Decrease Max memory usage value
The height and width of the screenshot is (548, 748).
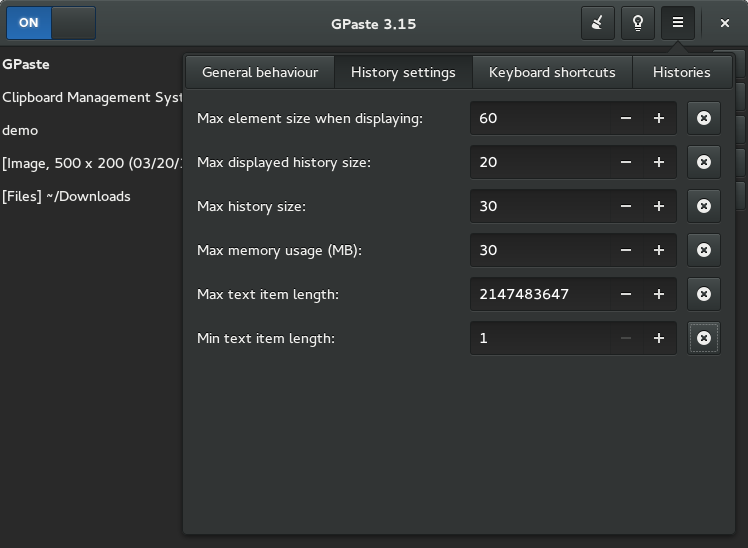click(626, 250)
